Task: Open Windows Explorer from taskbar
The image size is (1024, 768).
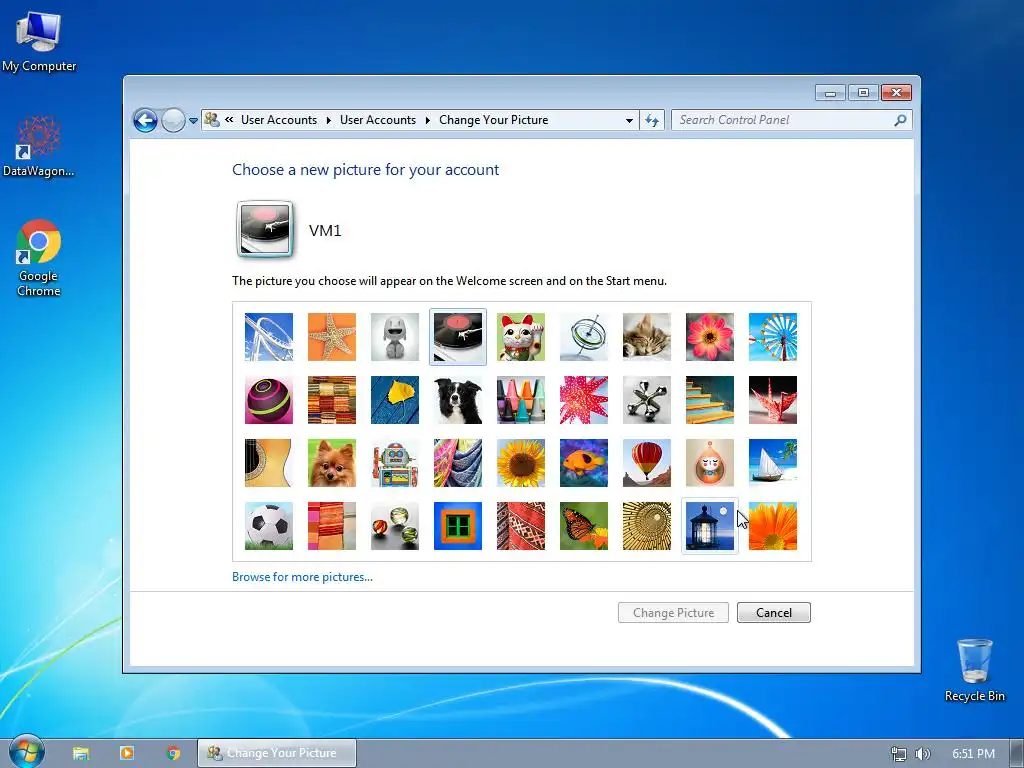Action: point(81,754)
